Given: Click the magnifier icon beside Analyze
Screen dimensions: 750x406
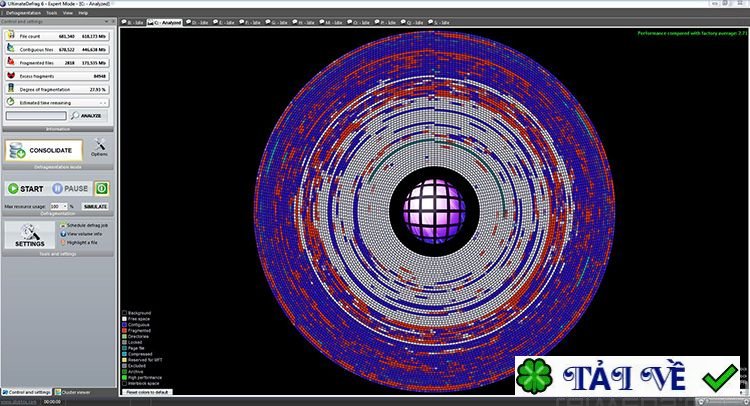Looking at the screenshot, I should point(75,115).
